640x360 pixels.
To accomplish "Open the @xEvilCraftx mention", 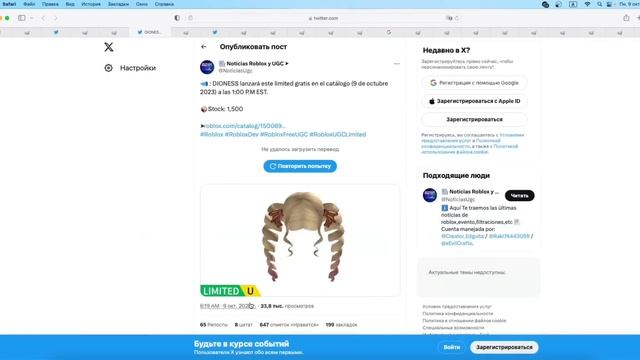I will 457,243.
